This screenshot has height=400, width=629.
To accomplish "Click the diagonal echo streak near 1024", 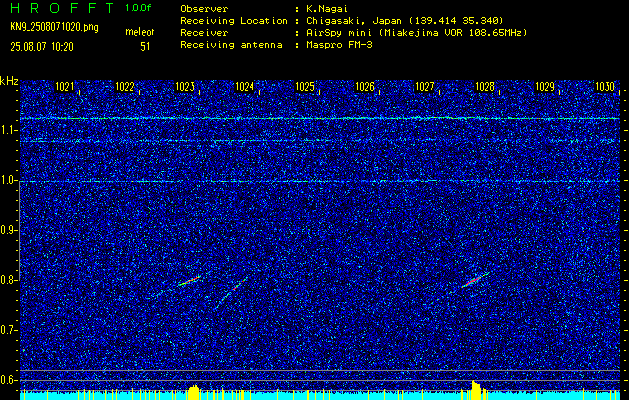I will coord(231,293).
